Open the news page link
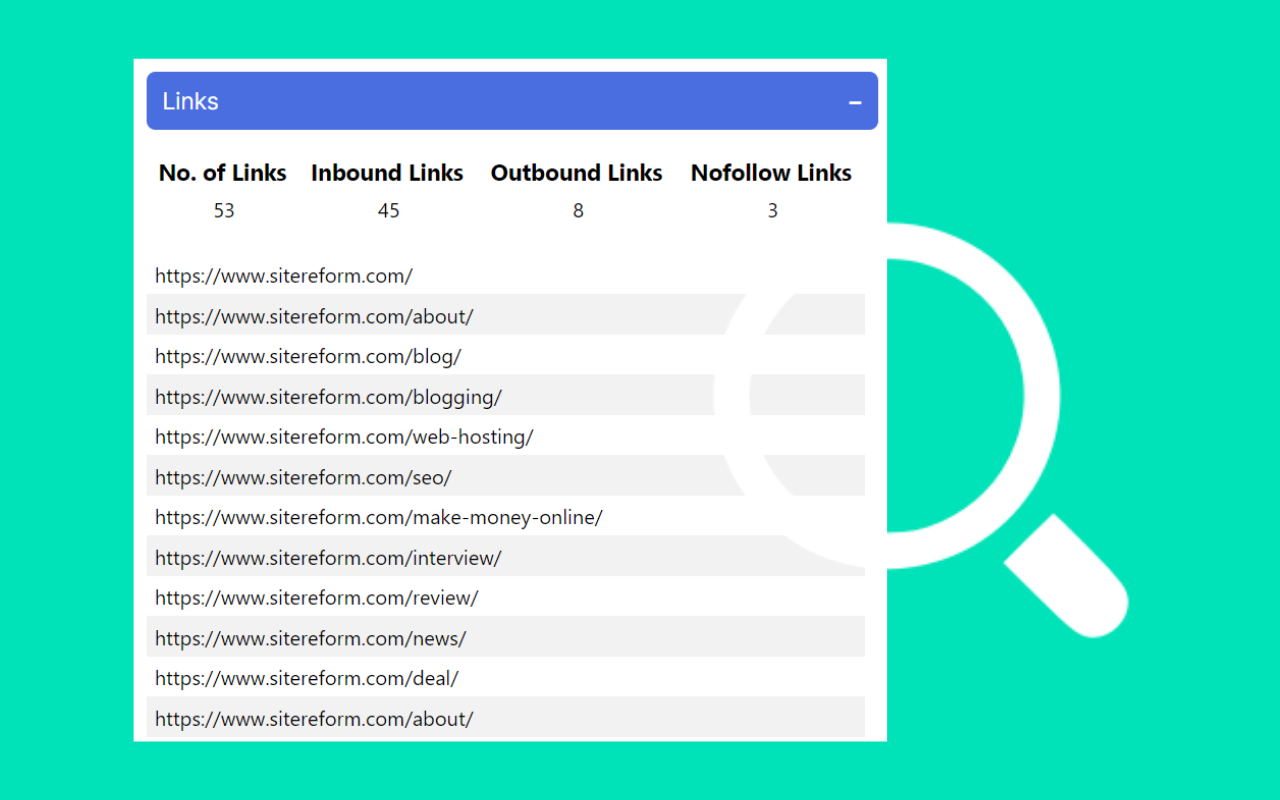The image size is (1280, 800). point(310,638)
